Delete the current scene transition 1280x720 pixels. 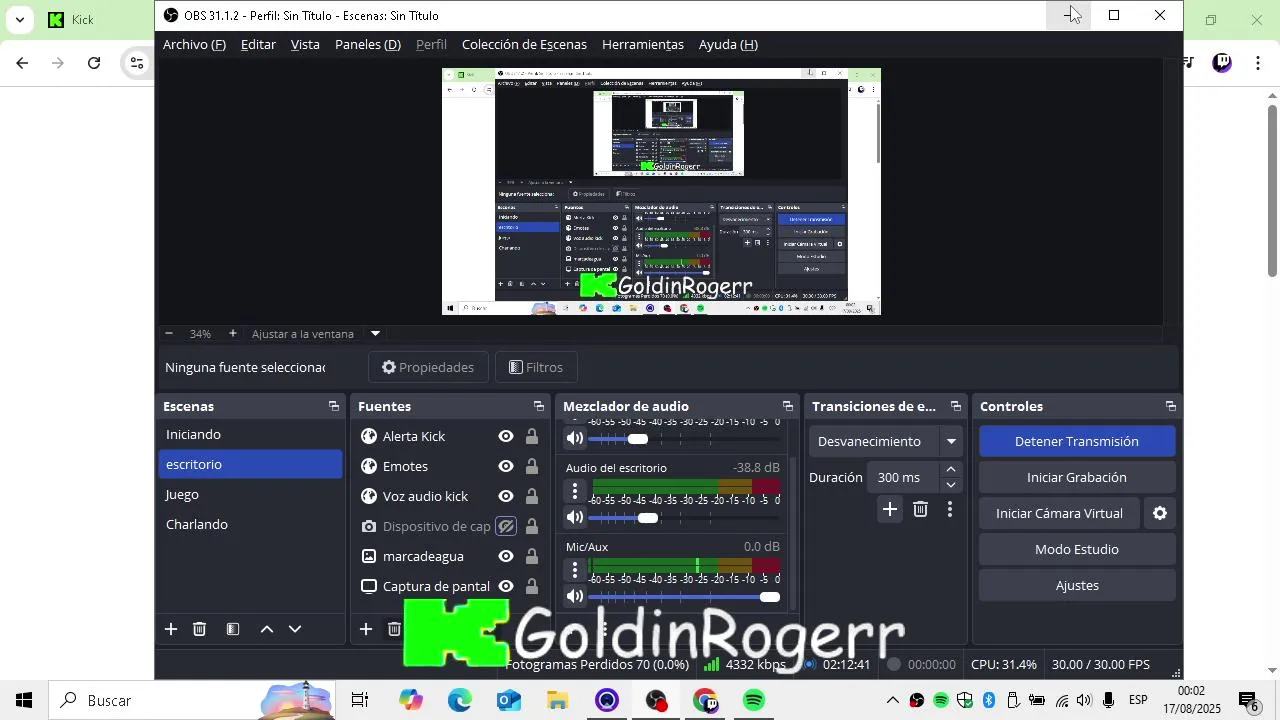point(920,509)
